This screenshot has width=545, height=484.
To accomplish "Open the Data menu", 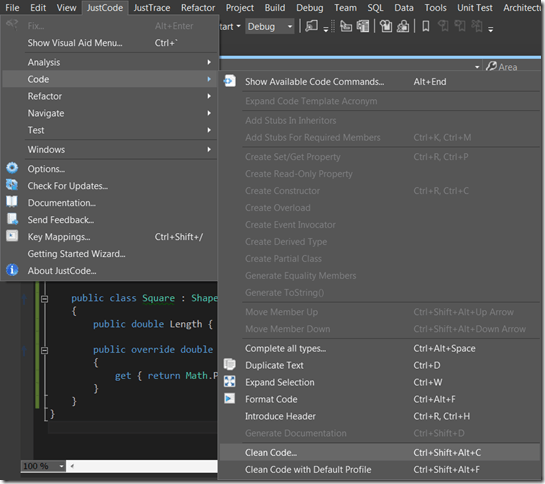I will [x=404, y=8].
